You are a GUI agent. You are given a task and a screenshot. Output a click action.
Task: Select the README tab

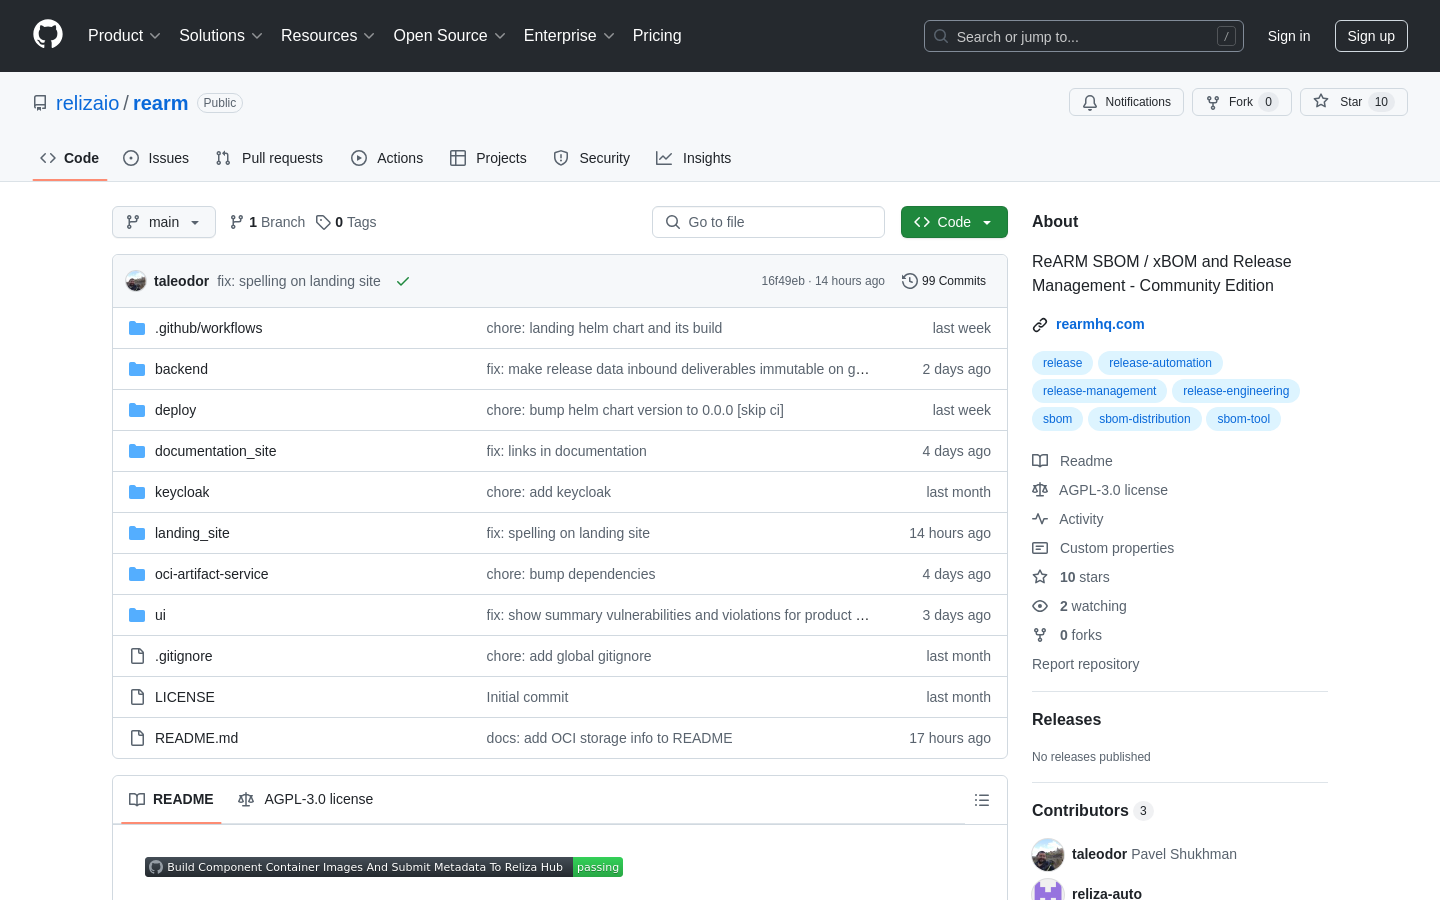pyautogui.click(x=171, y=799)
